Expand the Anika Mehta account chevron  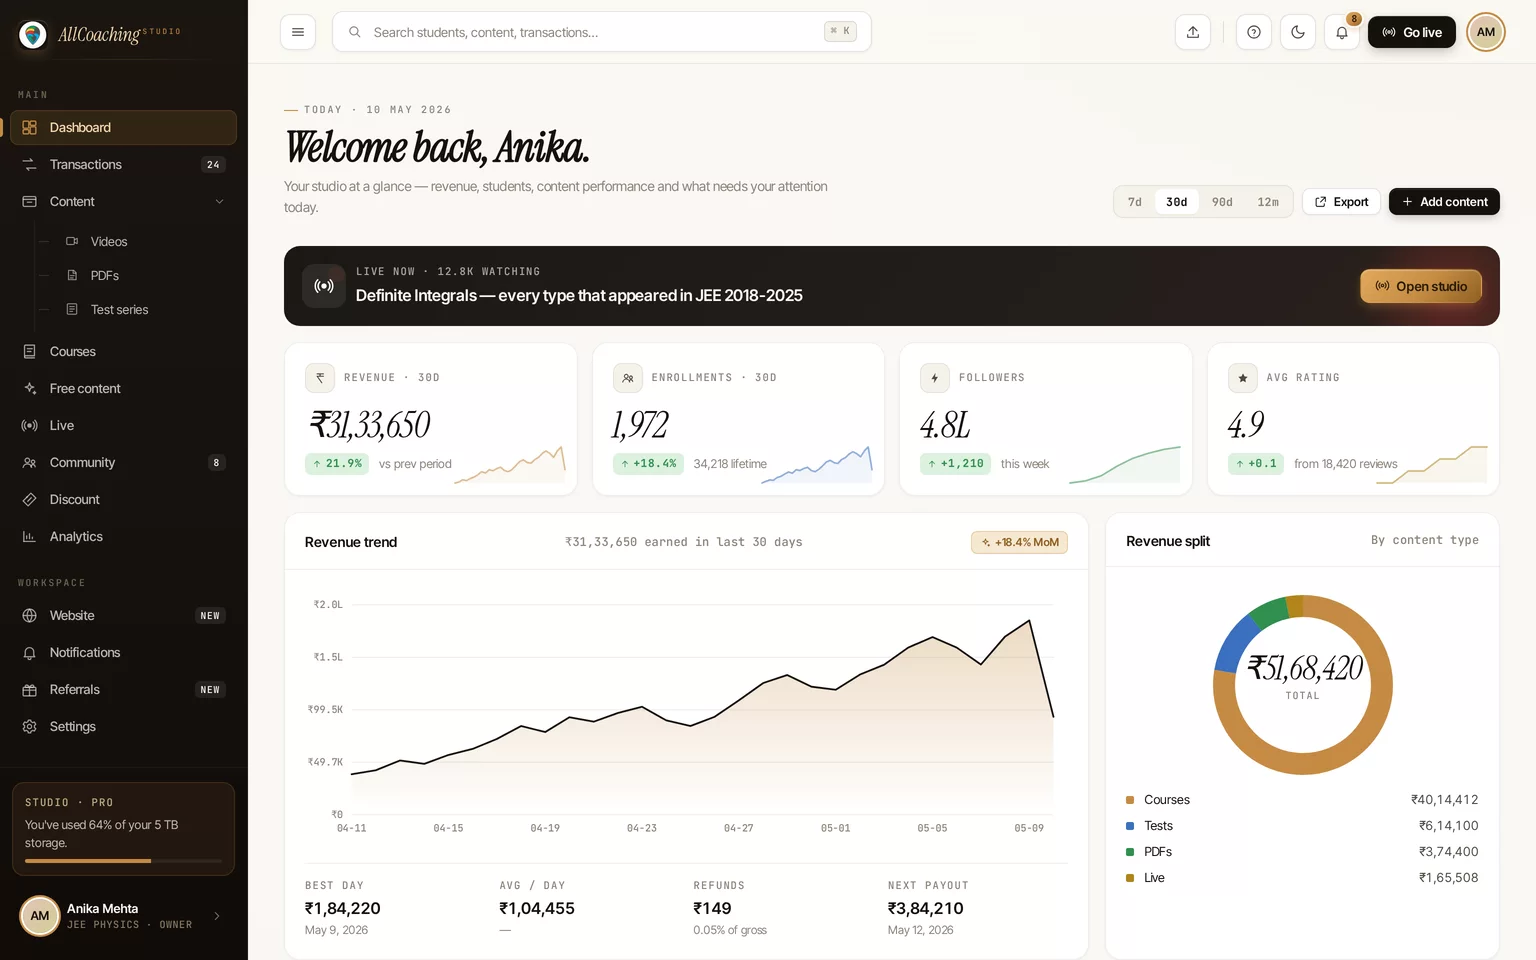217,916
